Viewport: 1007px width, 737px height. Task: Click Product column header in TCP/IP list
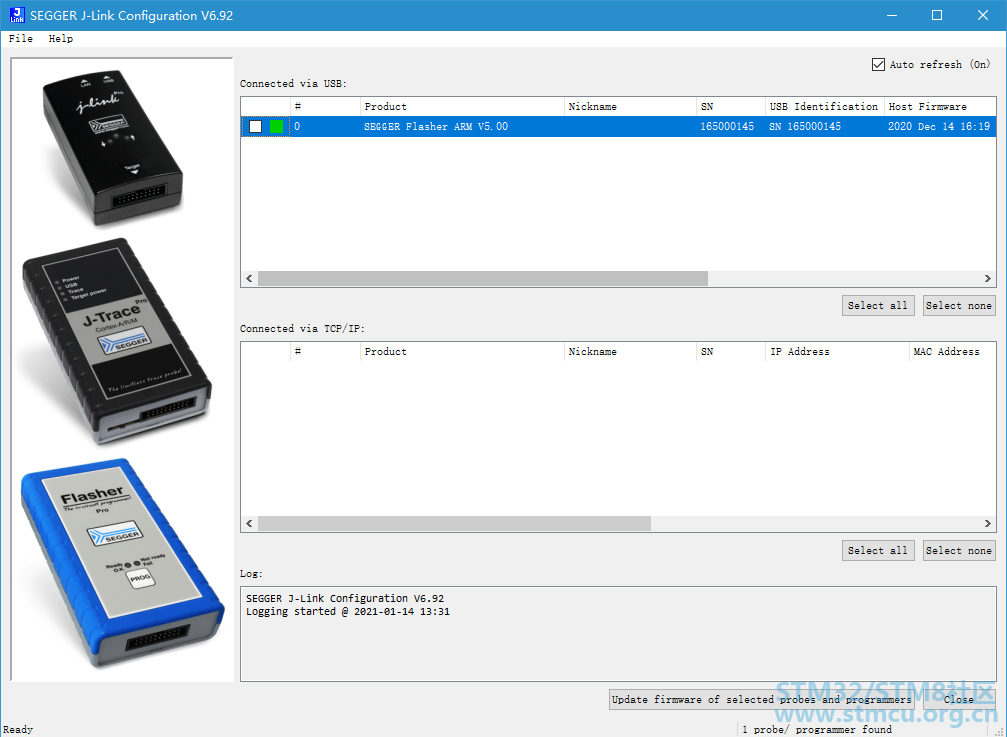[462, 352]
